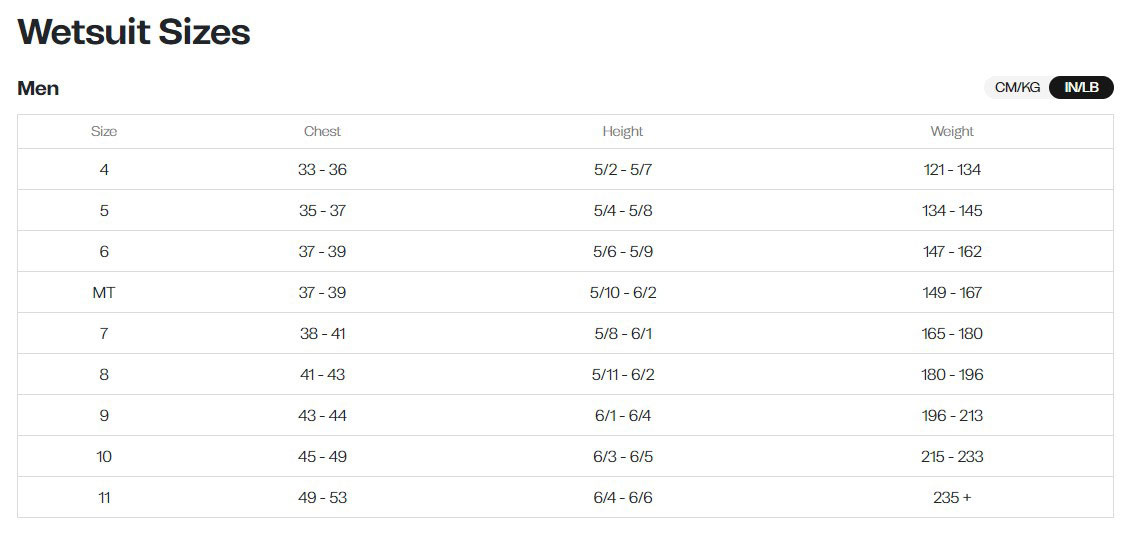The height and width of the screenshot is (535, 1130).
Task: Click the Chest column header
Action: 322,131
